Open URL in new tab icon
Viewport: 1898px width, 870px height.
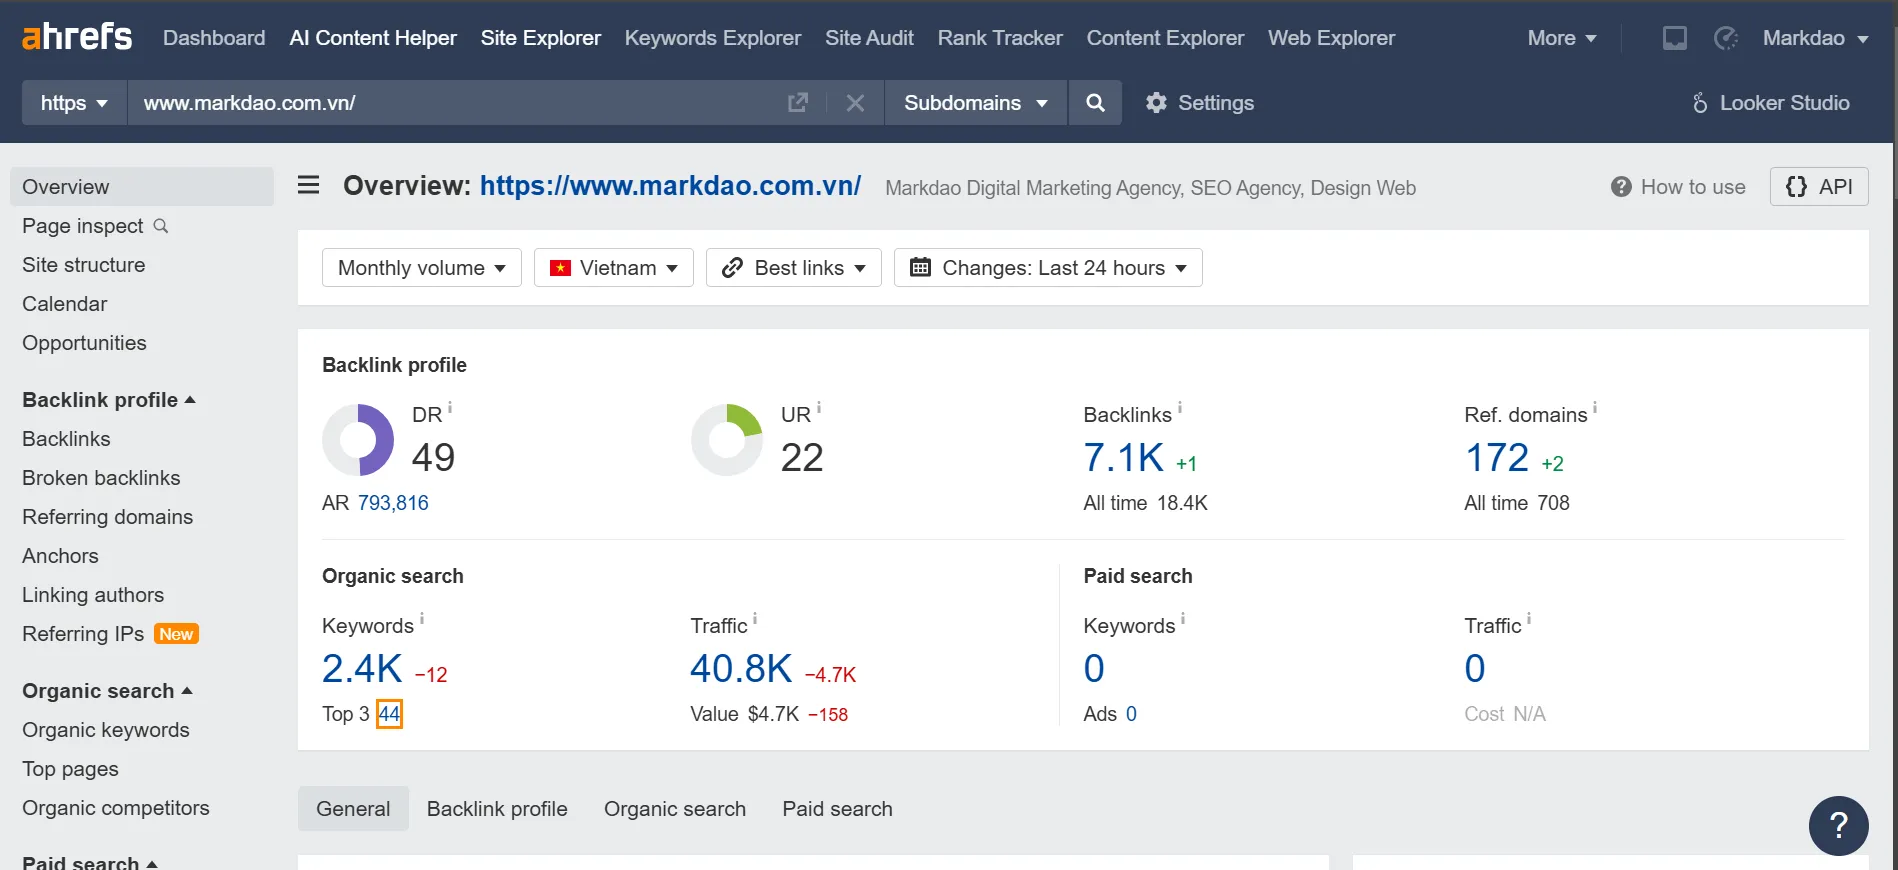[x=798, y=103]
